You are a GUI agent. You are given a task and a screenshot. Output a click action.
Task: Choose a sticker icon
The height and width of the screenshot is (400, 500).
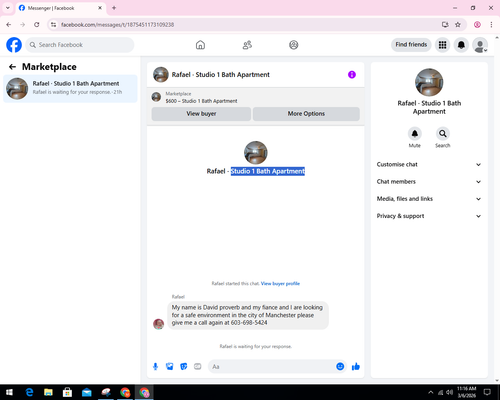coord(184,367)
